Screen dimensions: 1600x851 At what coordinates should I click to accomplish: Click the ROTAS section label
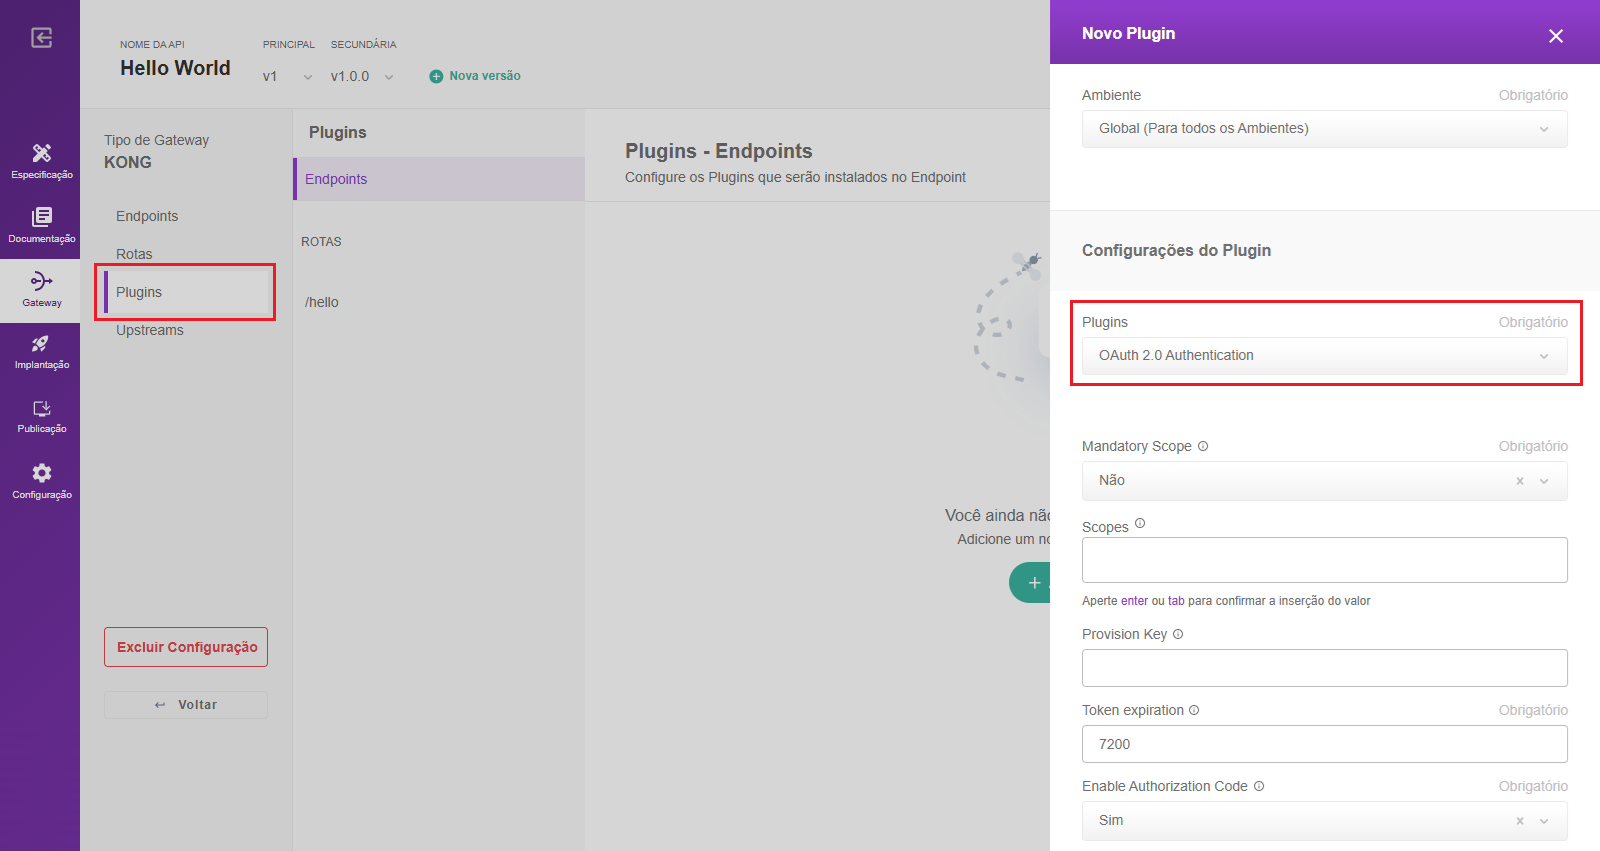click(x=321, y=242)
